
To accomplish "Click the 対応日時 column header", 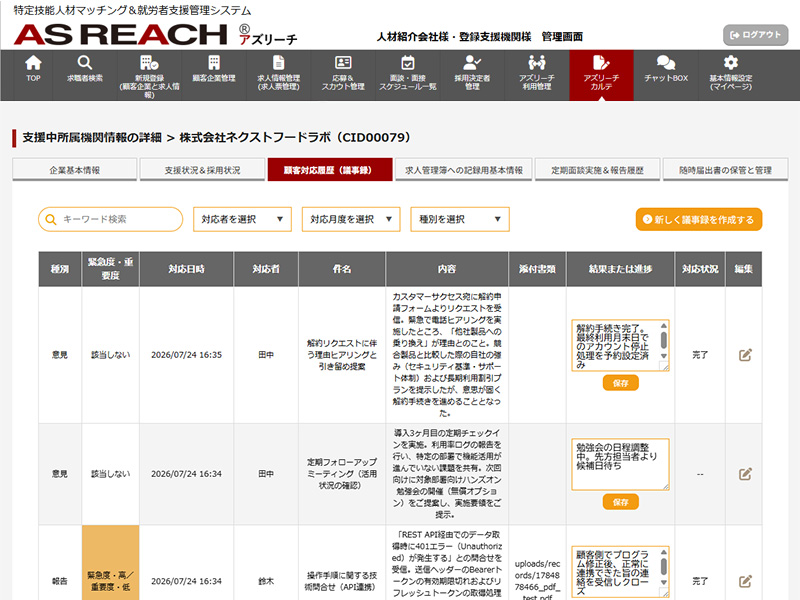I will (x=186, y=269).
